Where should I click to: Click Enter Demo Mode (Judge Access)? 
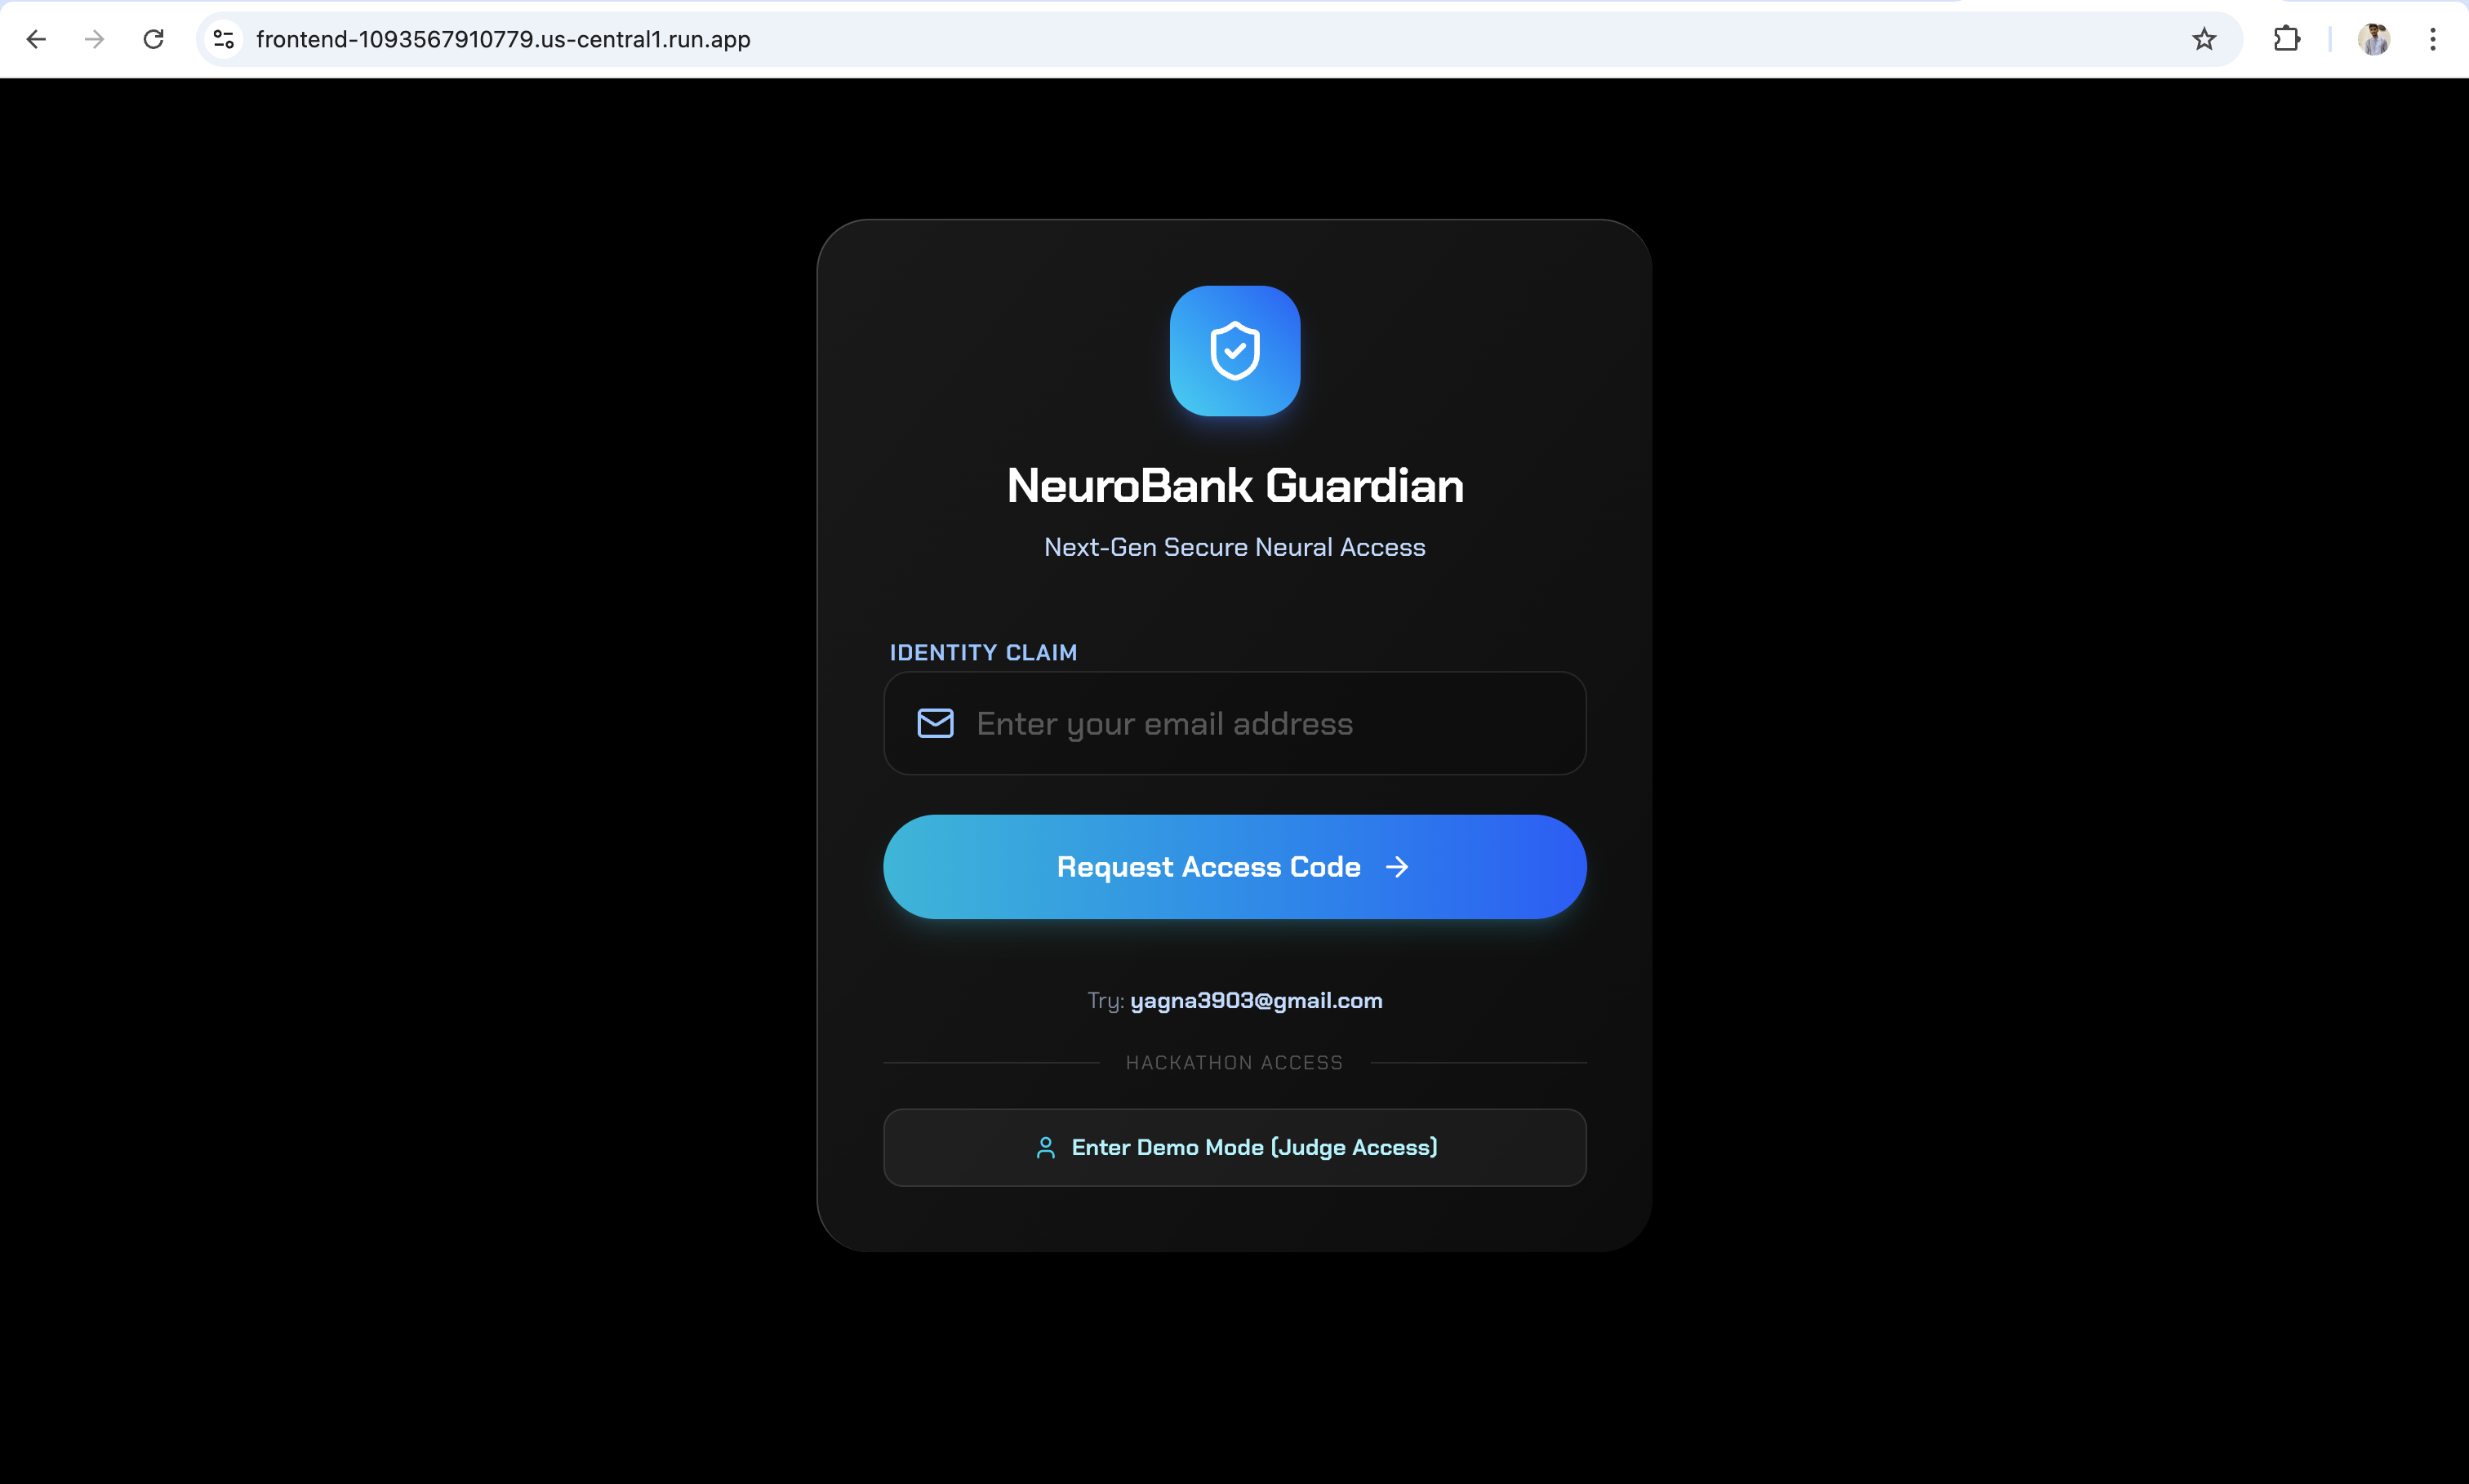(x=1235, y=1148)
